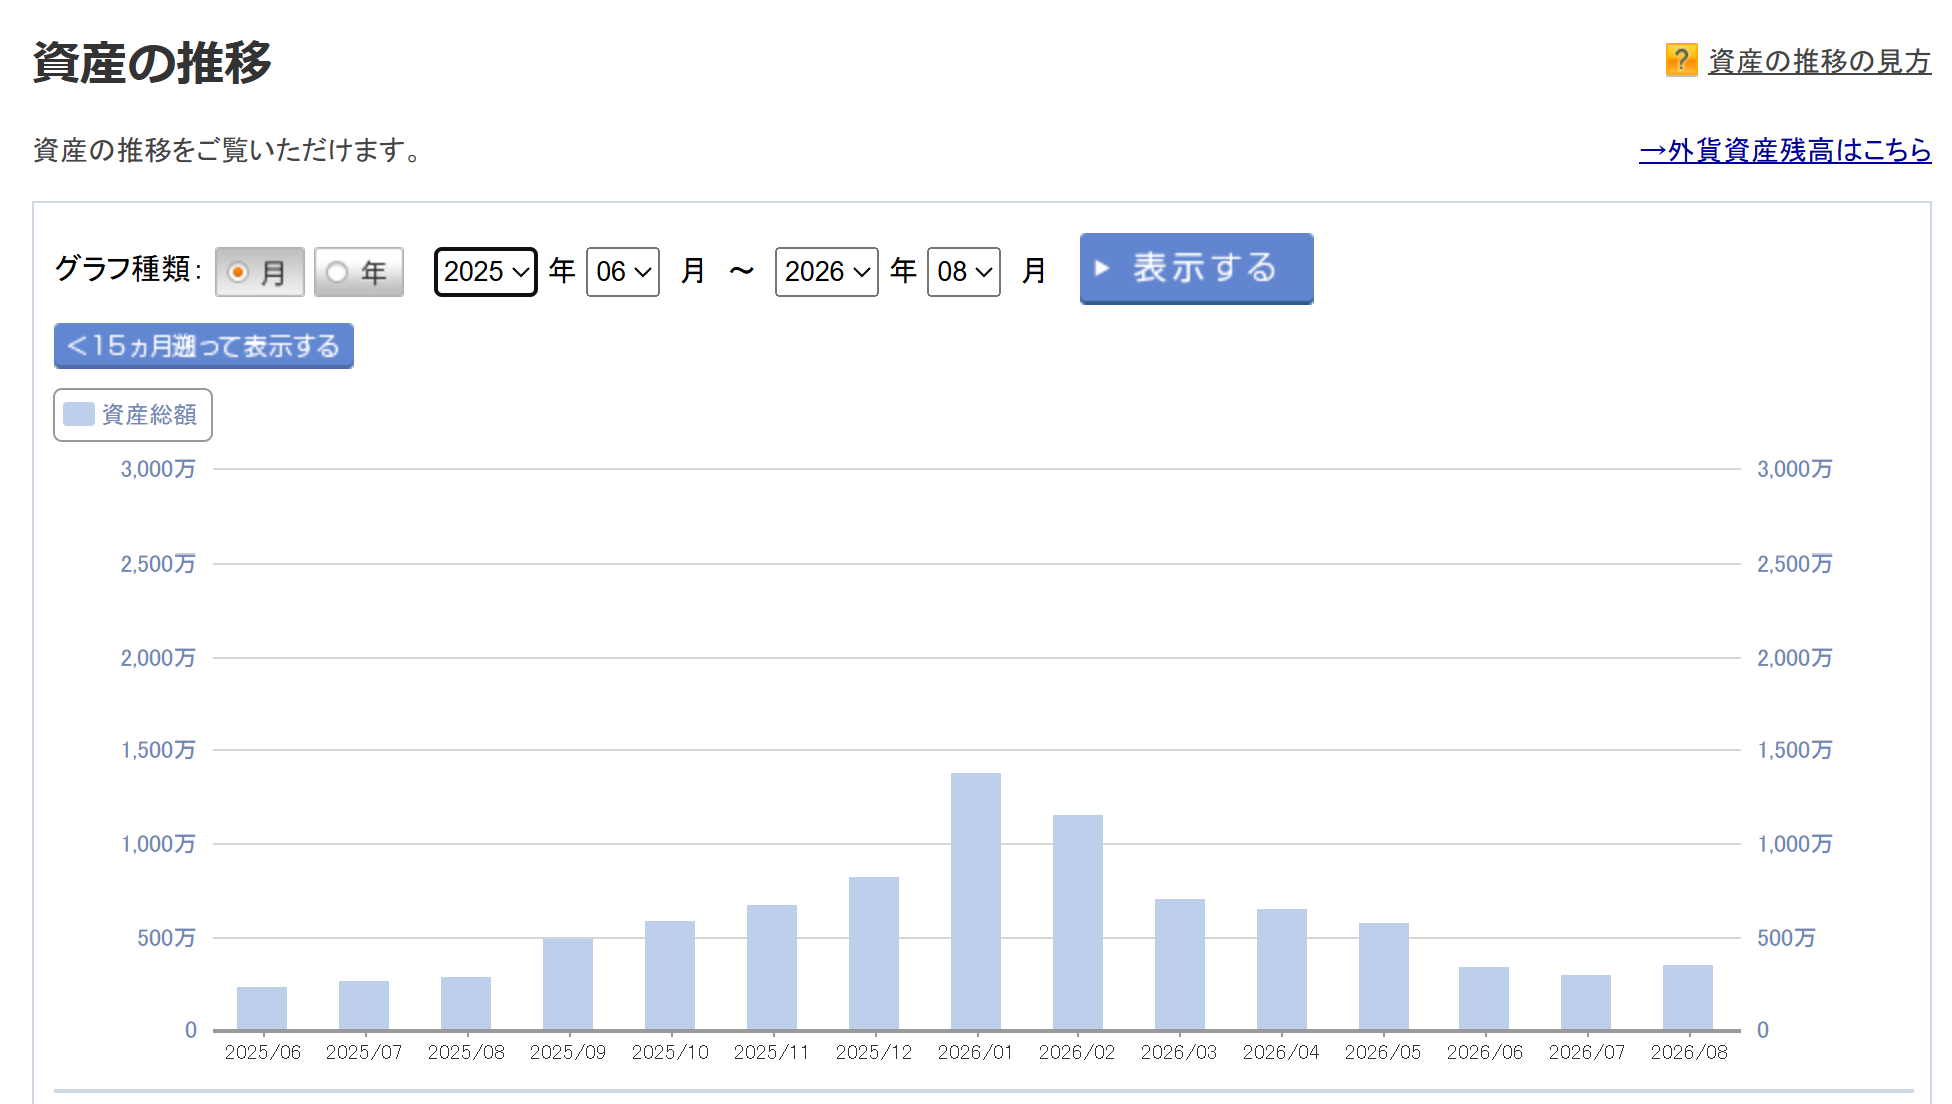Open the start year 2025 dropdown

click(486, 272)
